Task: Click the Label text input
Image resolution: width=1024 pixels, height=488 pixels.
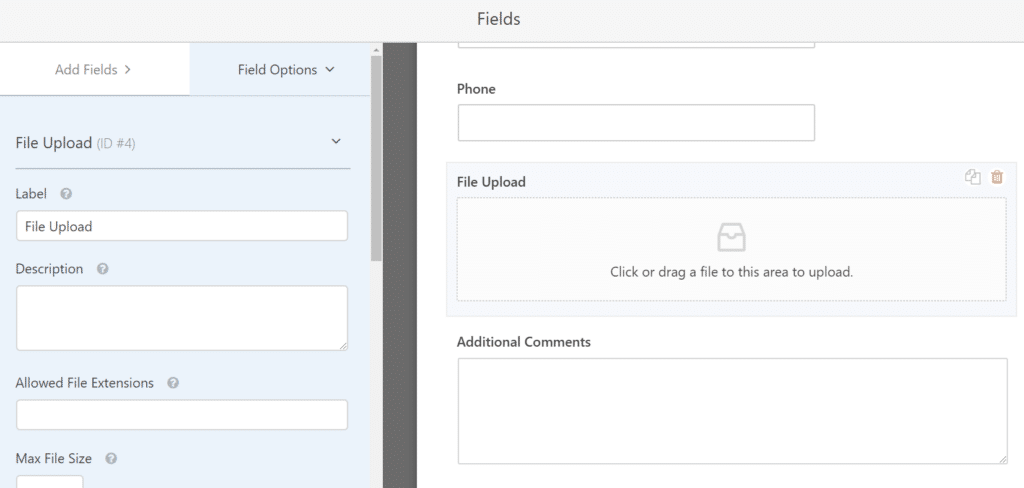Action: coord(182,226)
